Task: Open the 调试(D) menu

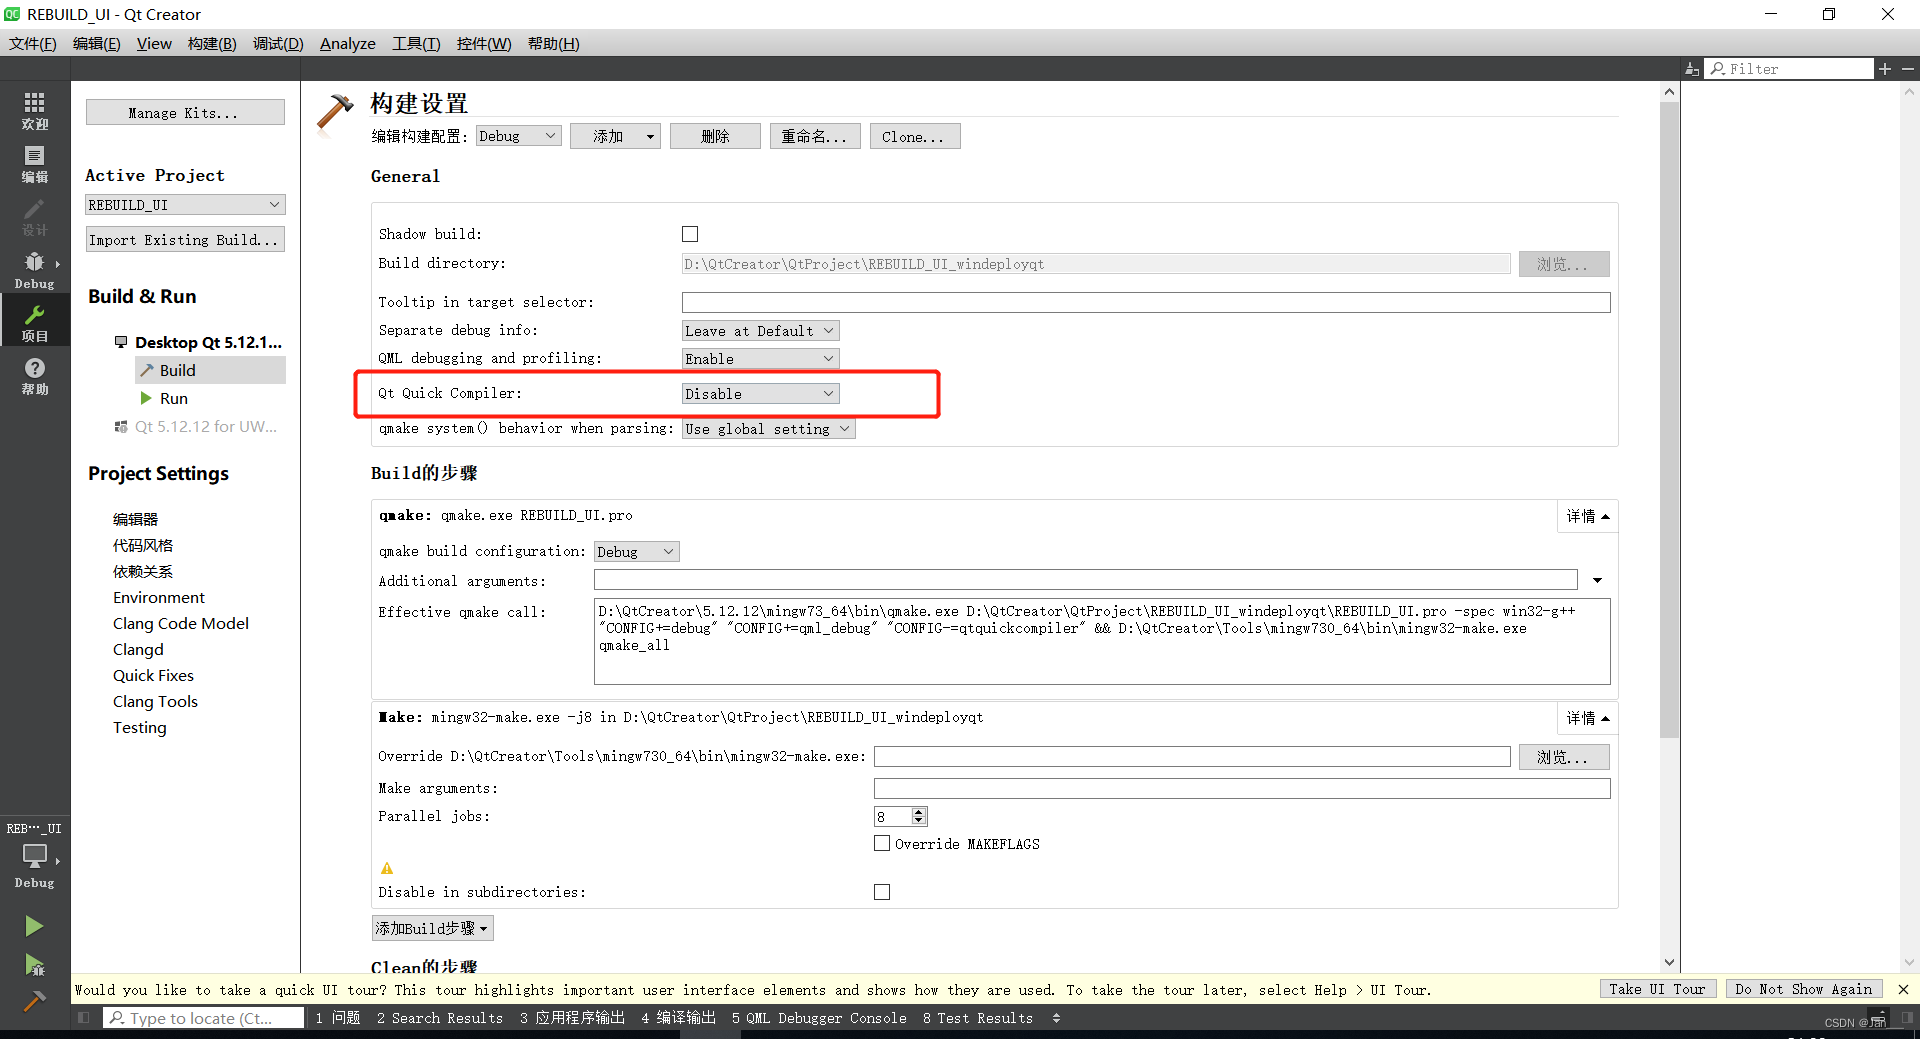Action: click(x=278, y=43)
